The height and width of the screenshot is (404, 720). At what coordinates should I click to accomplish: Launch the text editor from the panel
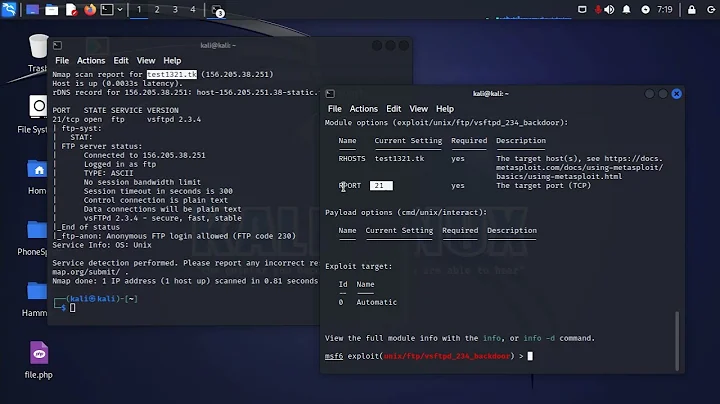(71, 9)
